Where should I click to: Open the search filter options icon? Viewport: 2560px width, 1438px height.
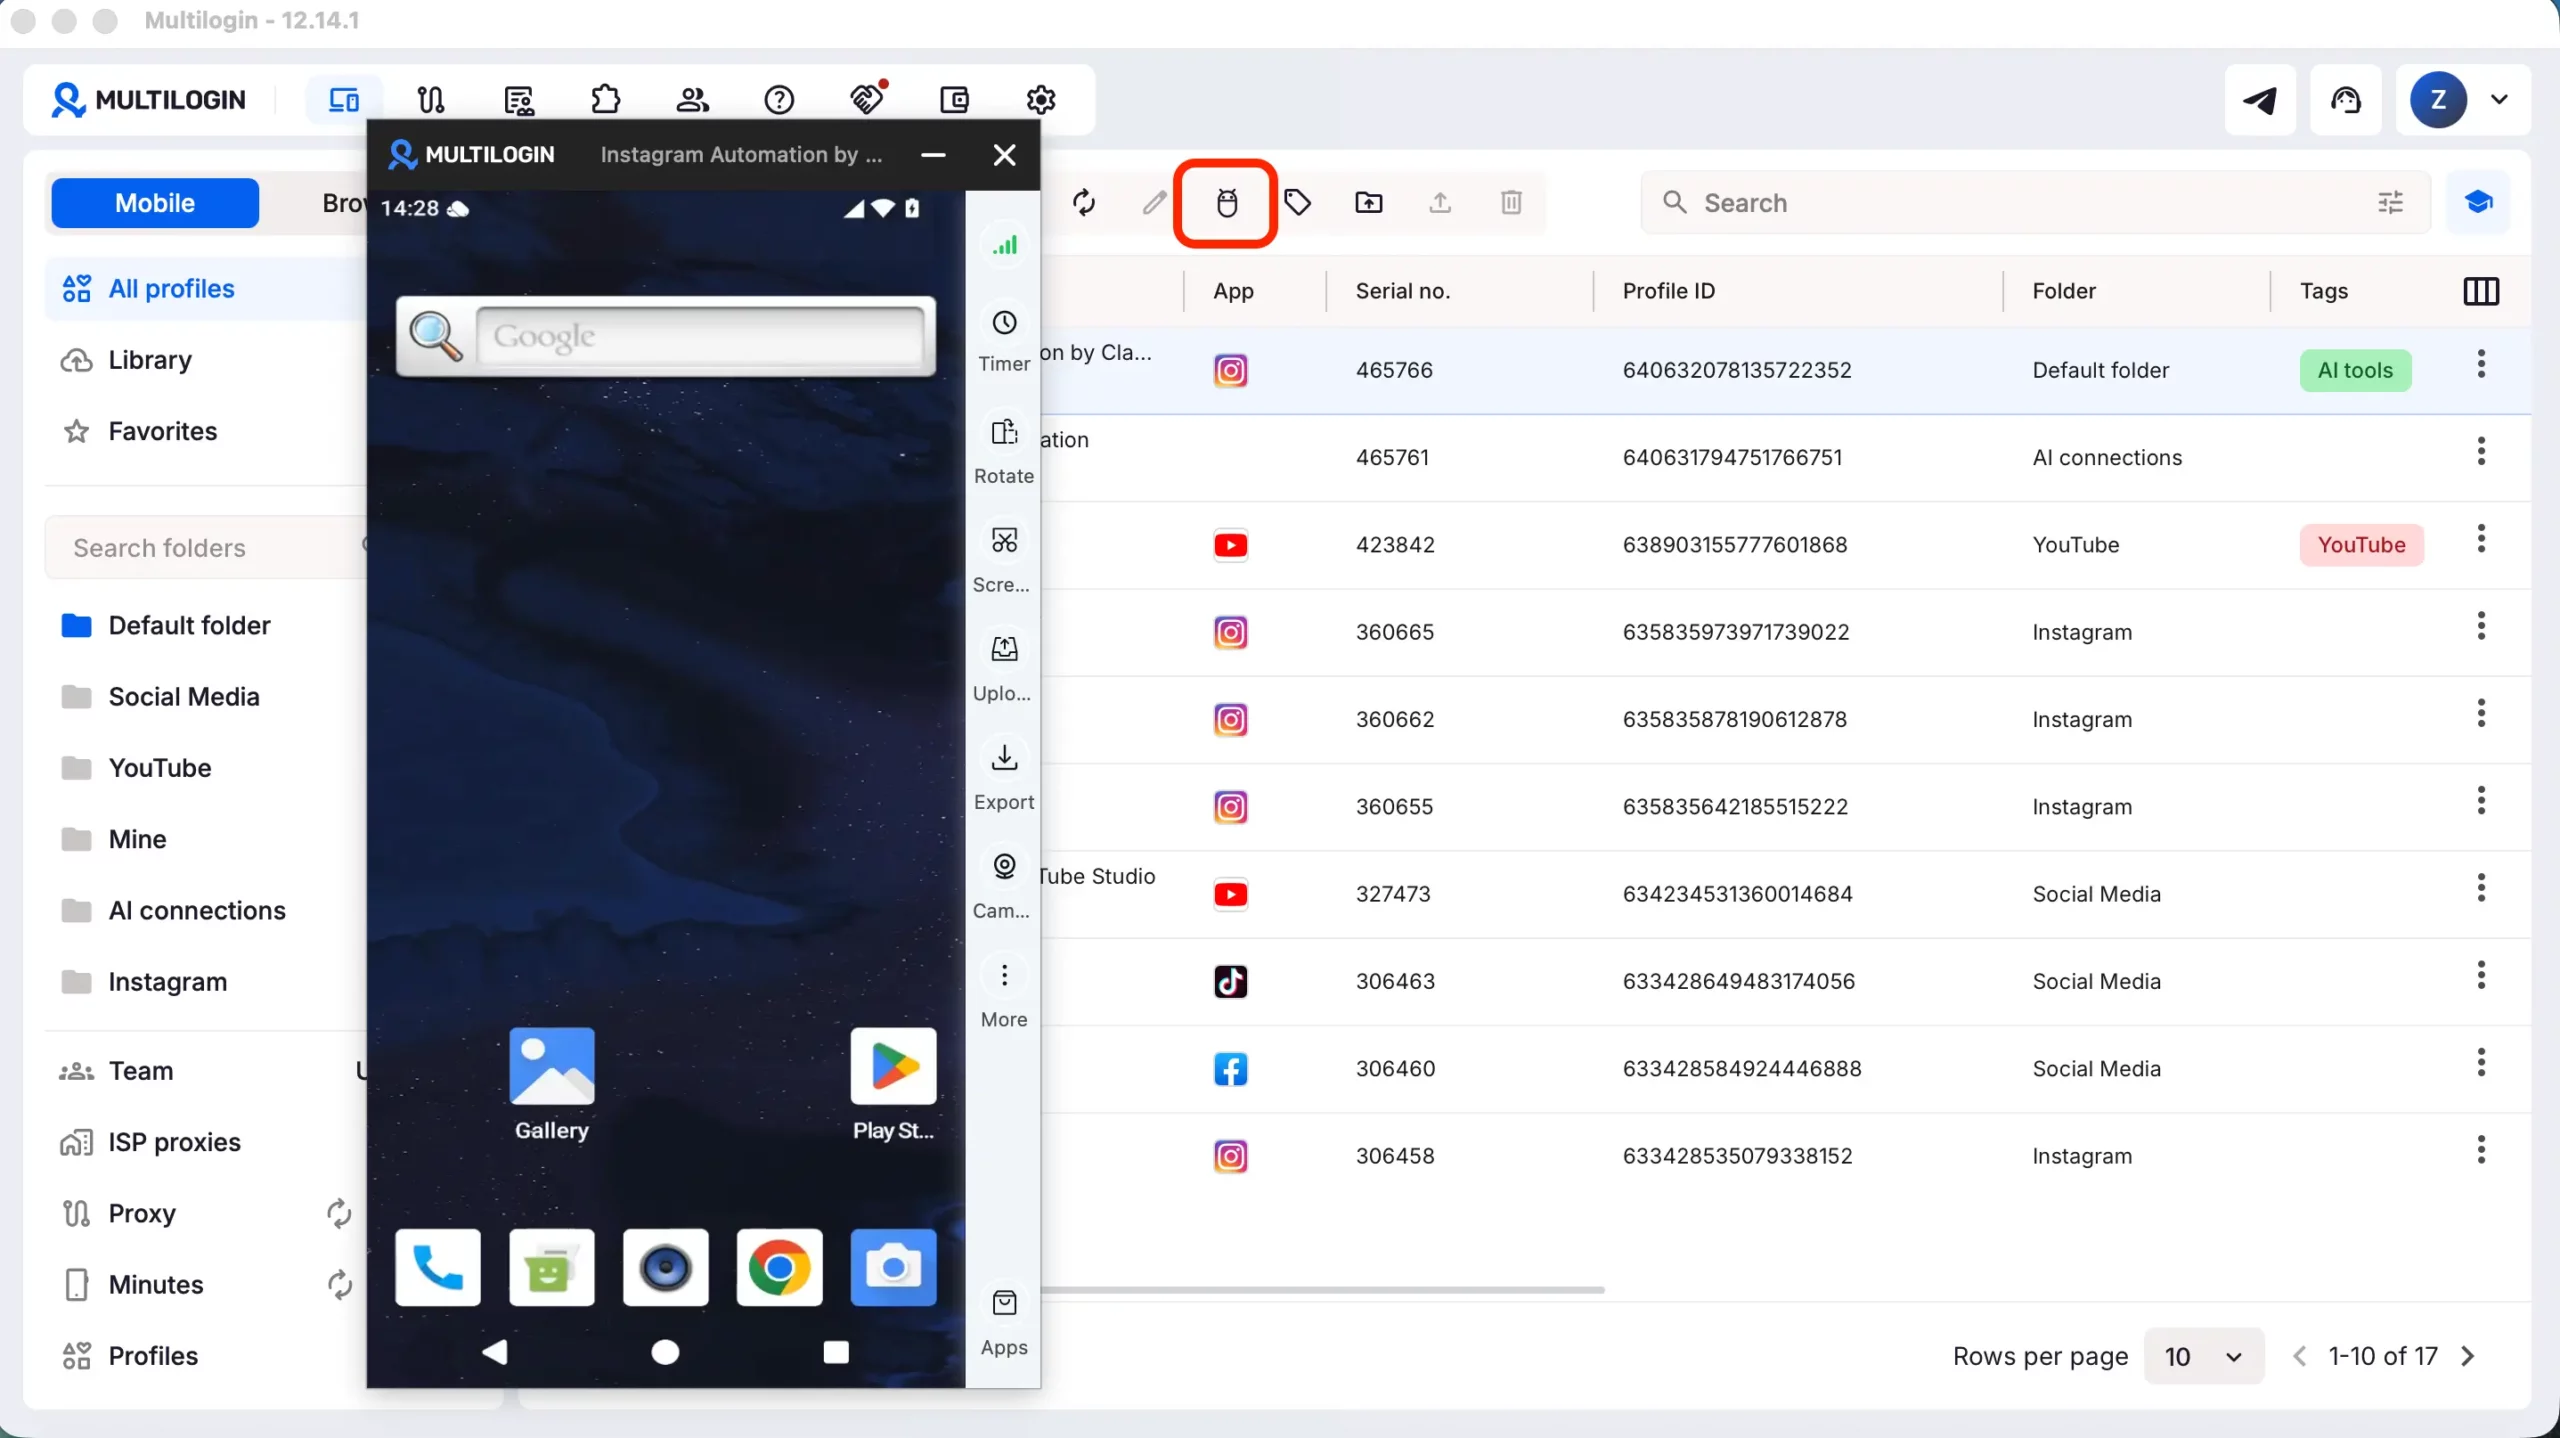(2390, 203)
